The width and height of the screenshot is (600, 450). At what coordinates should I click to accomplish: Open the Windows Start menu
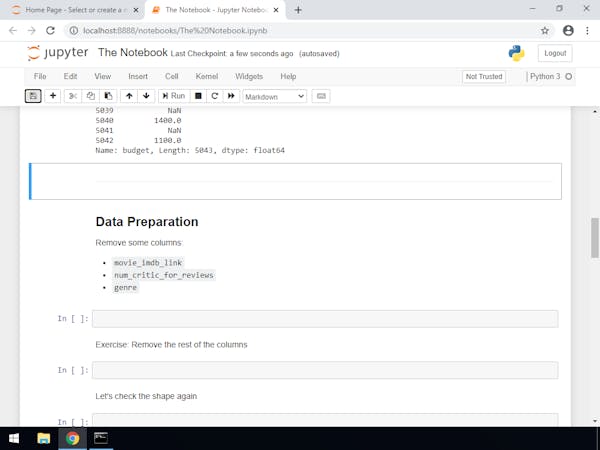14,439
